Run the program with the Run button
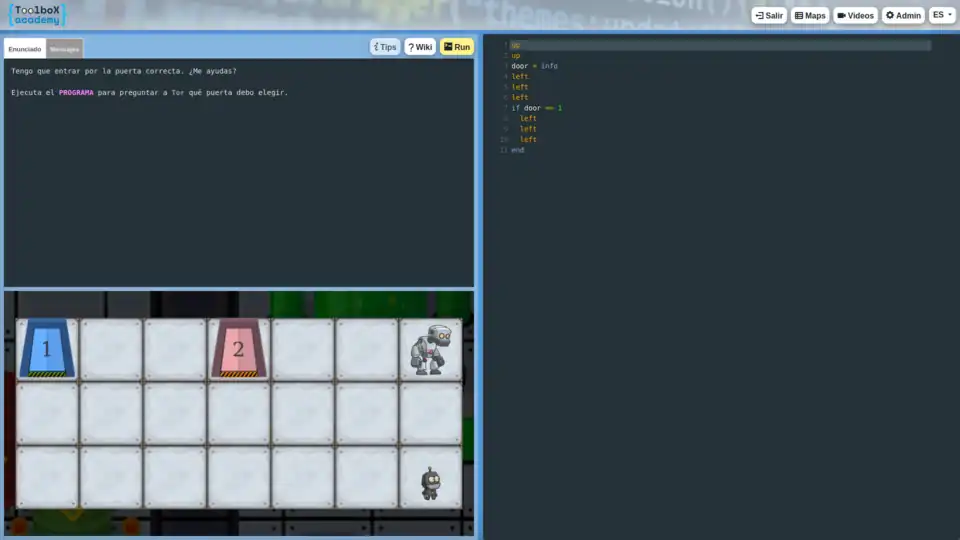Image resolution: width=960 pixels, height=540 pixels. (x=456, y=47)
